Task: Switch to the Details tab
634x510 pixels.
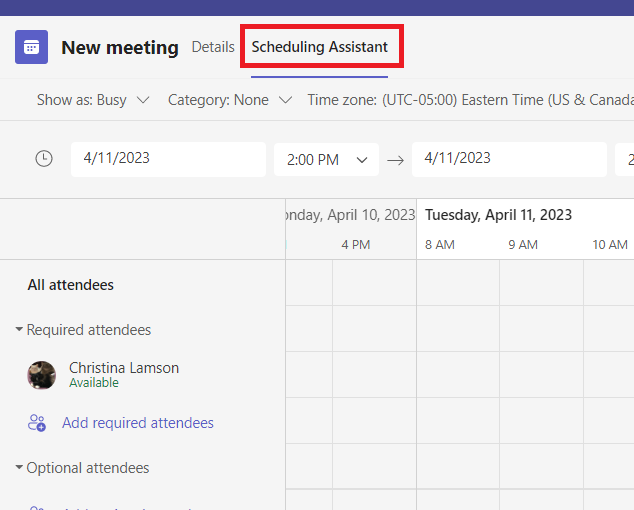Action: (x=213, y=47)
